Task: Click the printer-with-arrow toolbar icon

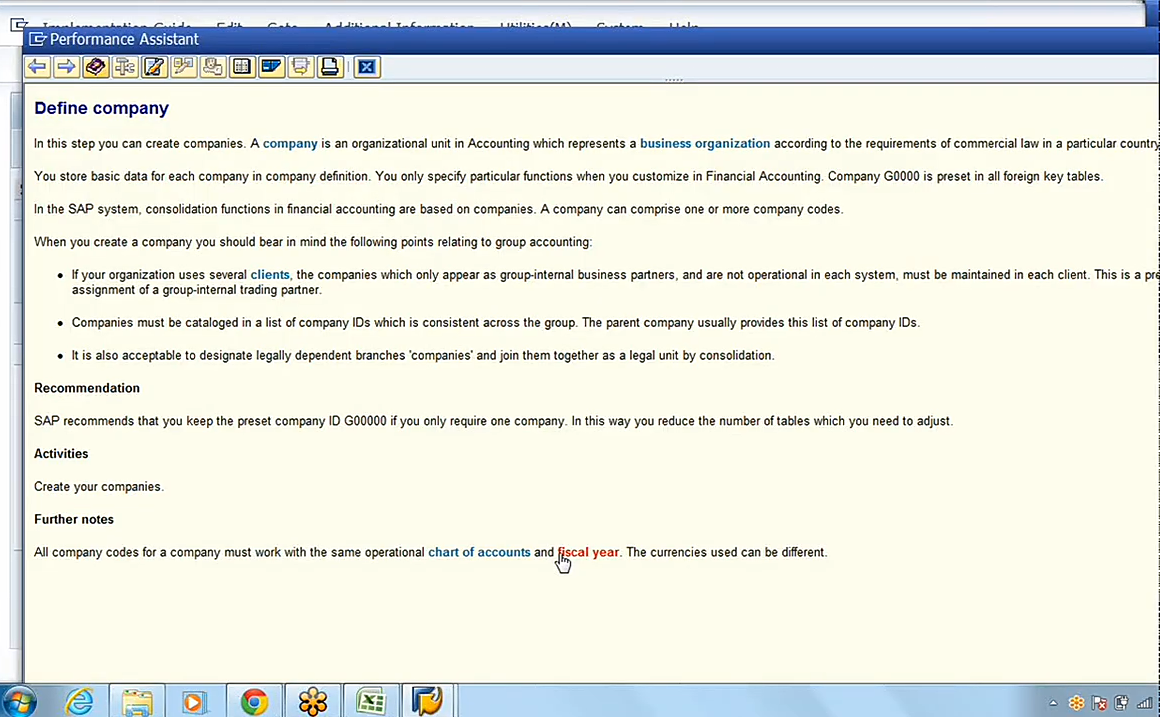Action: [300, 67]
